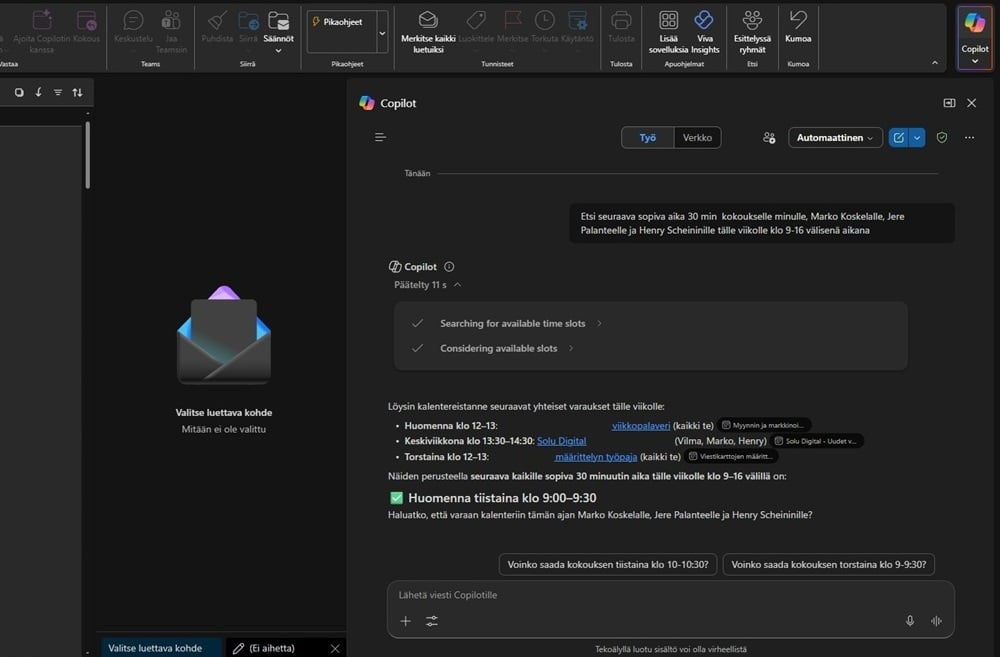Click the microphone icon in message box

click(910, 621)
